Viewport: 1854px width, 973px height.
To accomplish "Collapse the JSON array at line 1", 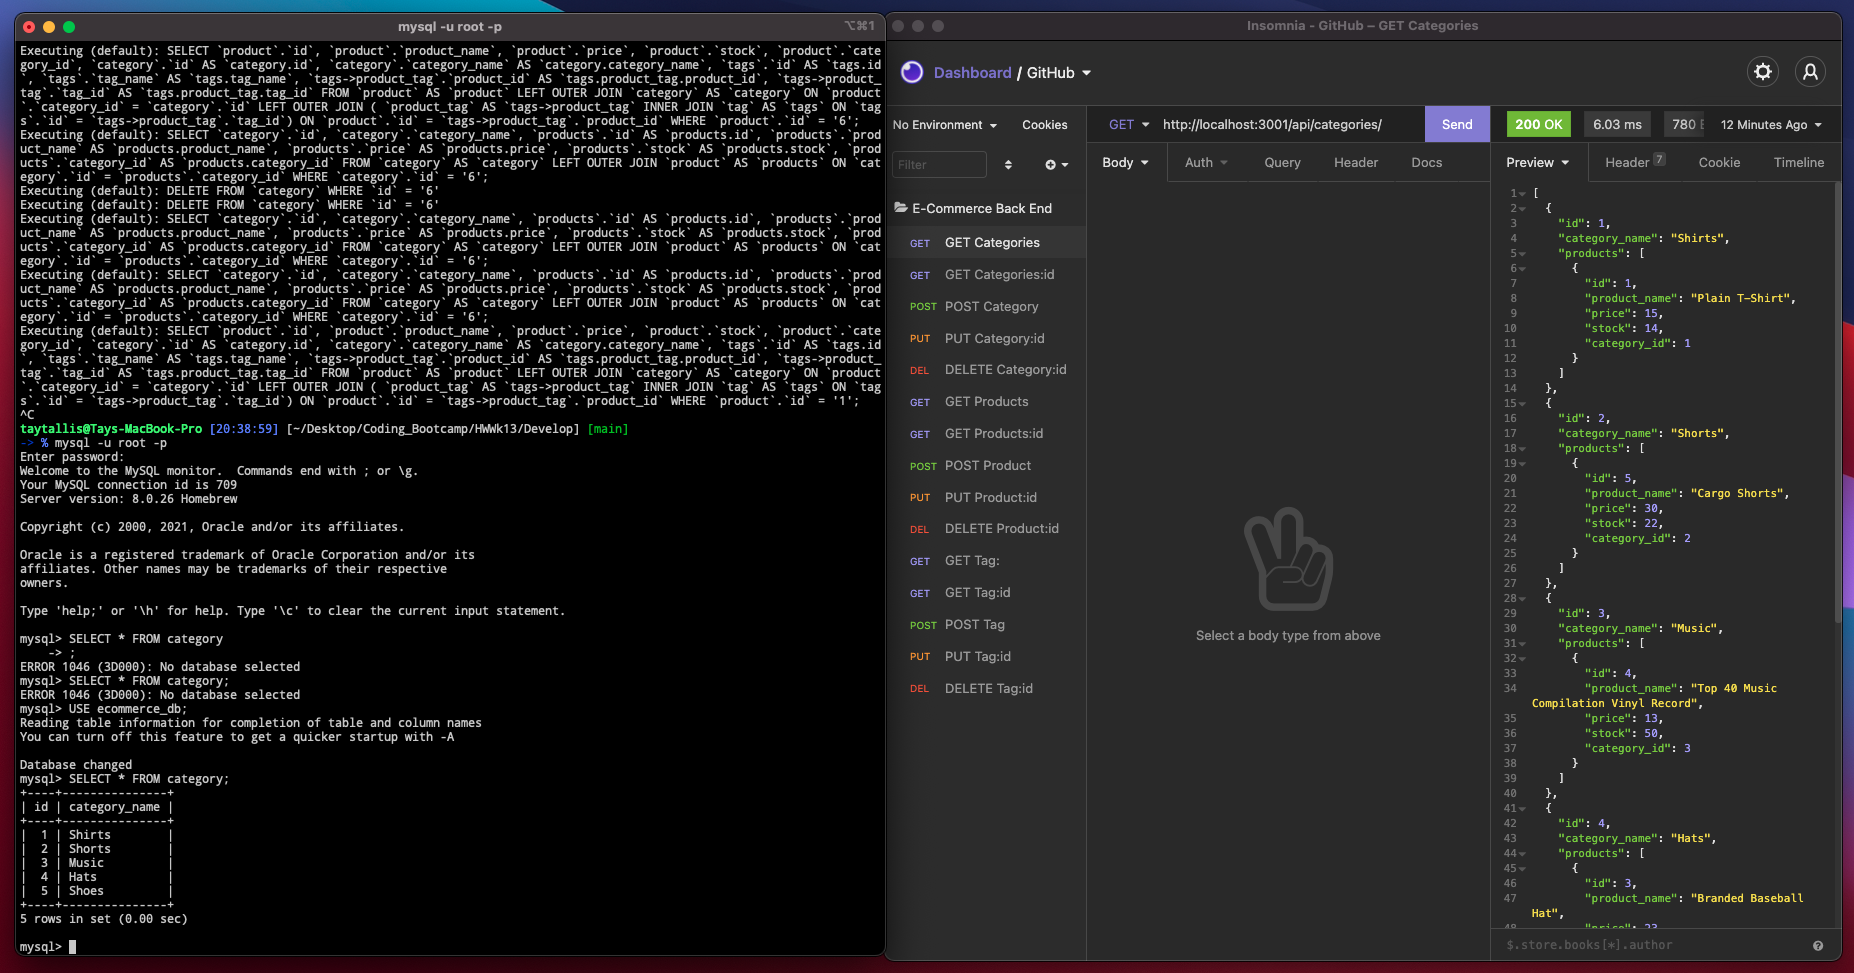I will click(1521, 192).
